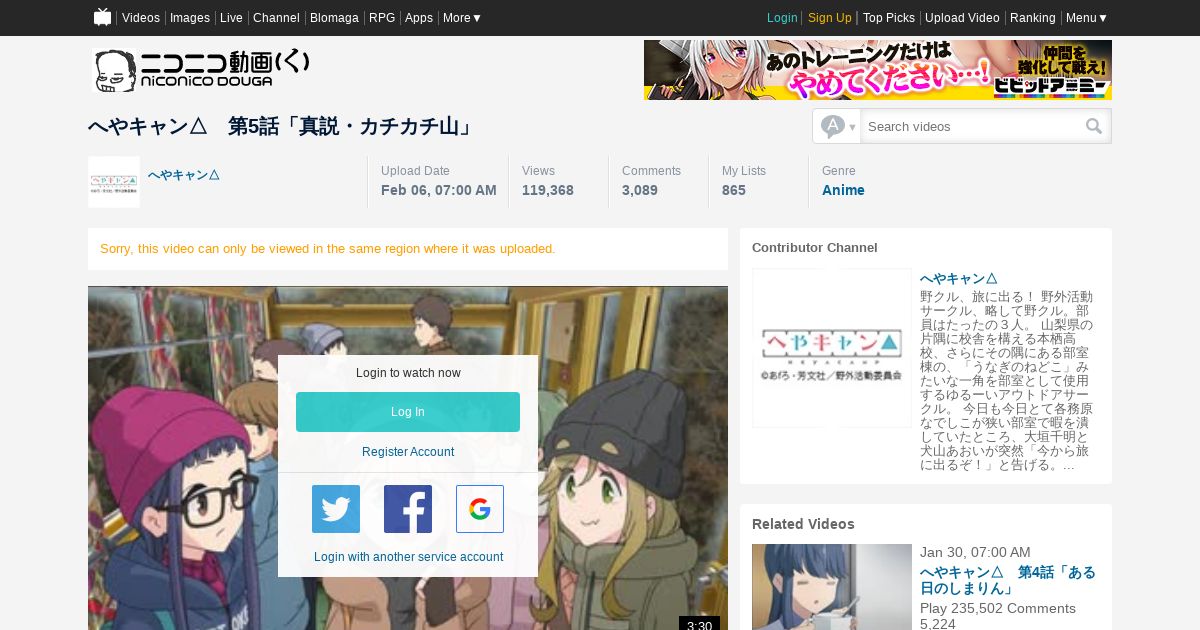The width and height of the screenshot is (1200, 630).
Task: Open the search type selector dropdown
Action: [x=838, y=126]
